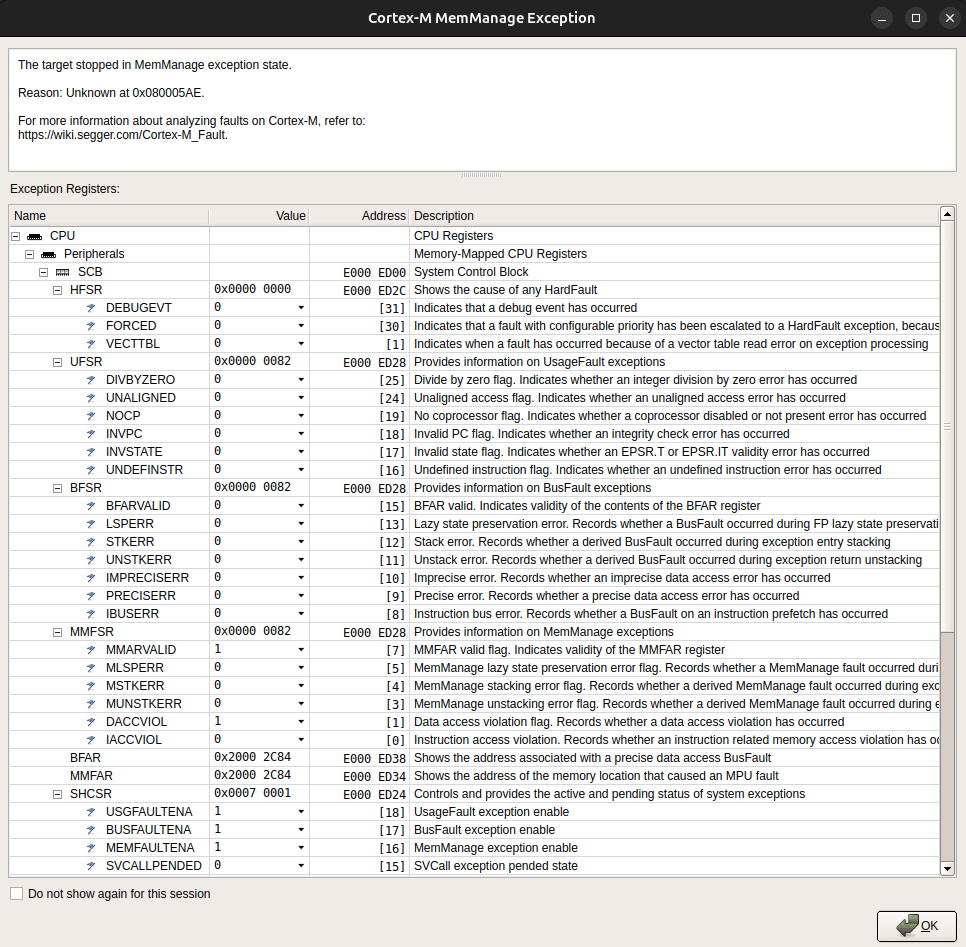Click the FORCED bitfield icon
Screen dimensions: 966x947
(x=91, y=326)
